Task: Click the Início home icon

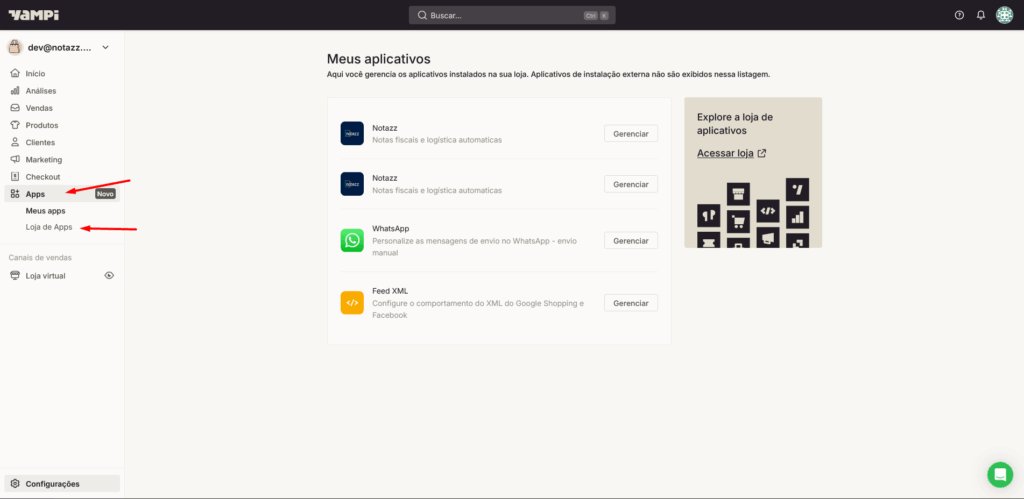Action: pyautogui.click(x=15, y=73)
